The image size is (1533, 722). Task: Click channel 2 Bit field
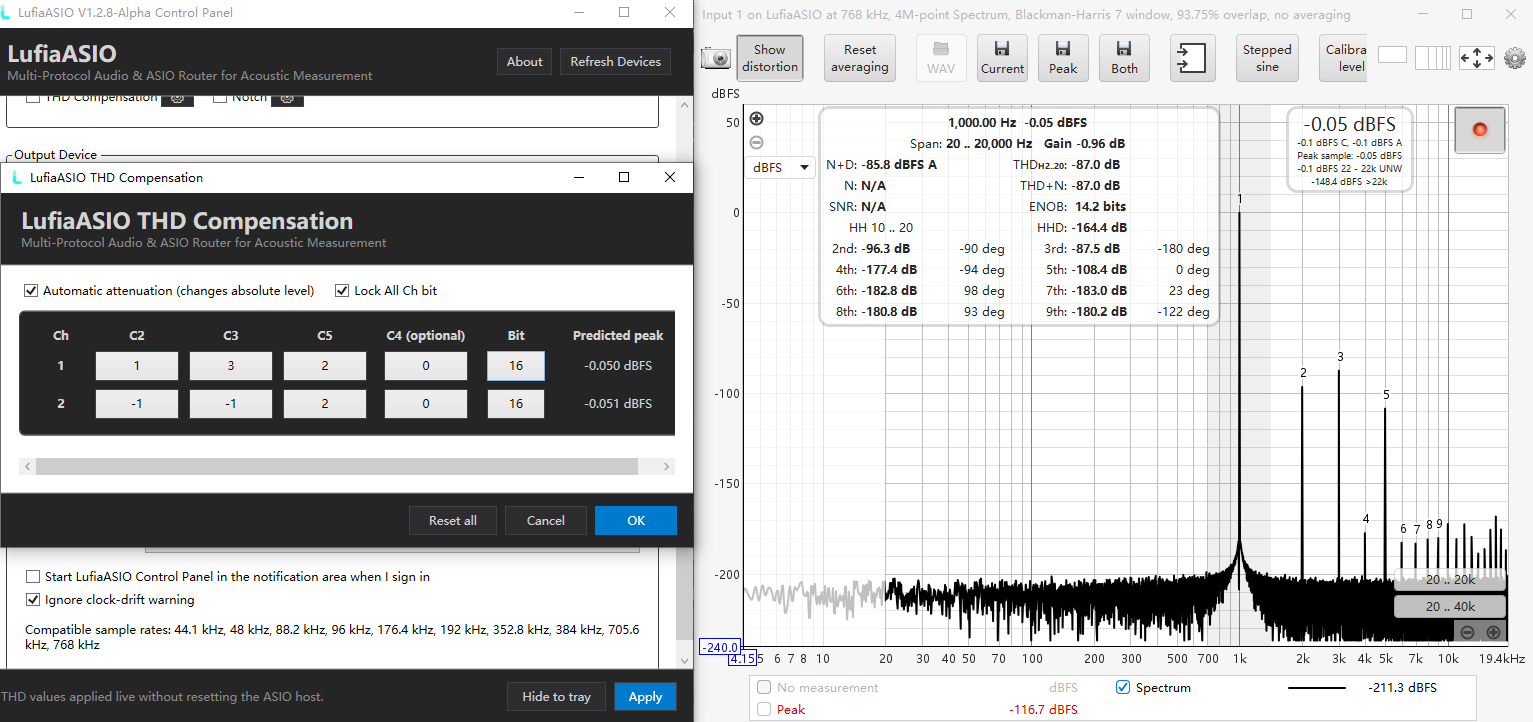point(516,403)
